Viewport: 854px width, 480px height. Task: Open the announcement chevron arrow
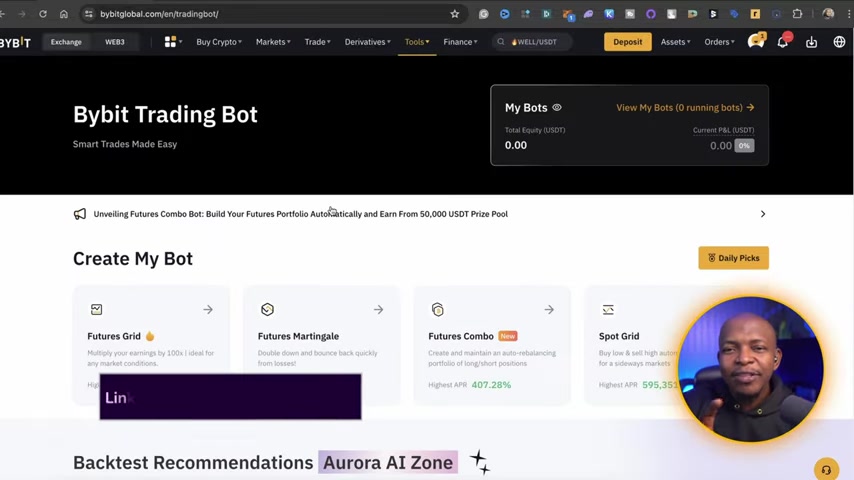click(763, 214)
